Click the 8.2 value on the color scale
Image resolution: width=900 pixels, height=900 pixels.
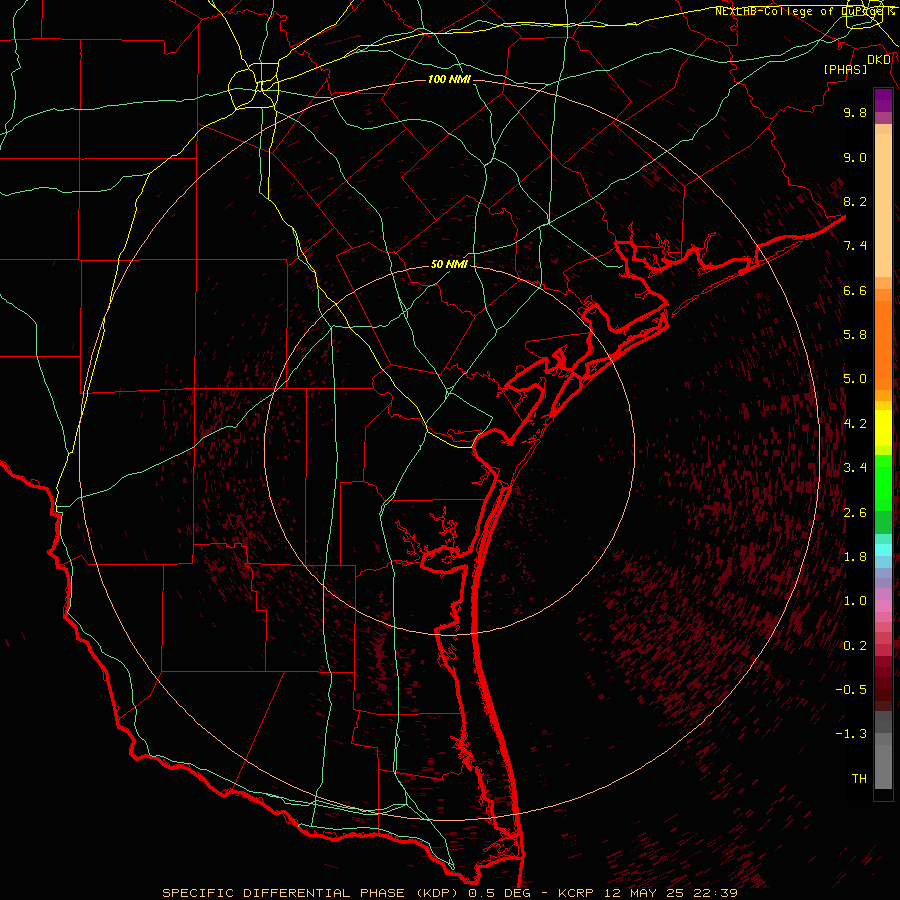point(855,201)
